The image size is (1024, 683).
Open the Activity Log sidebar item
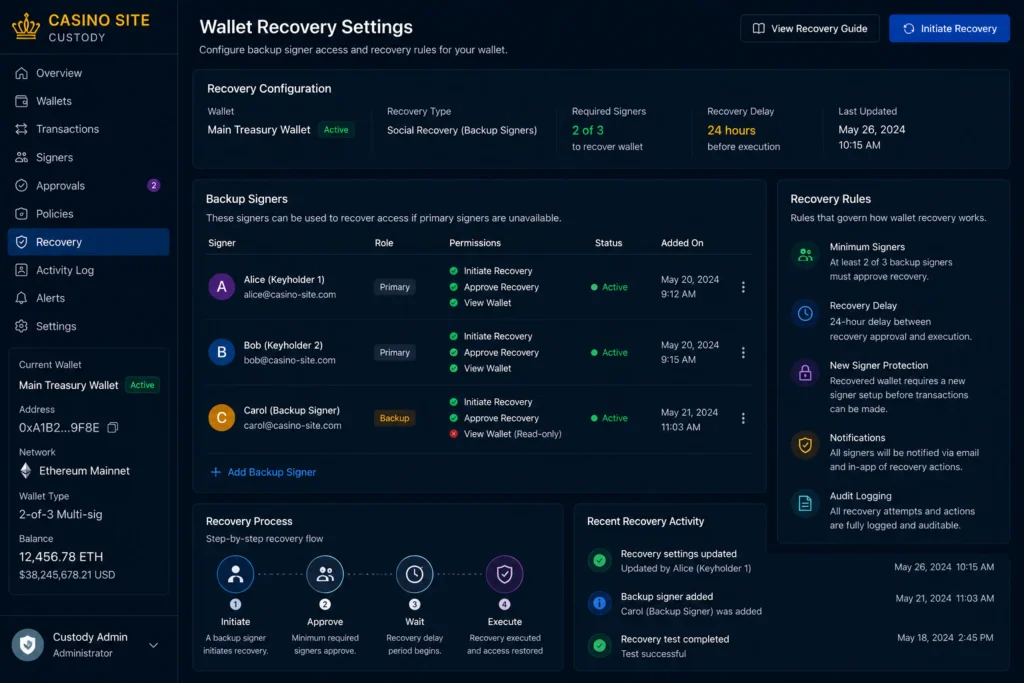(88, 270)
